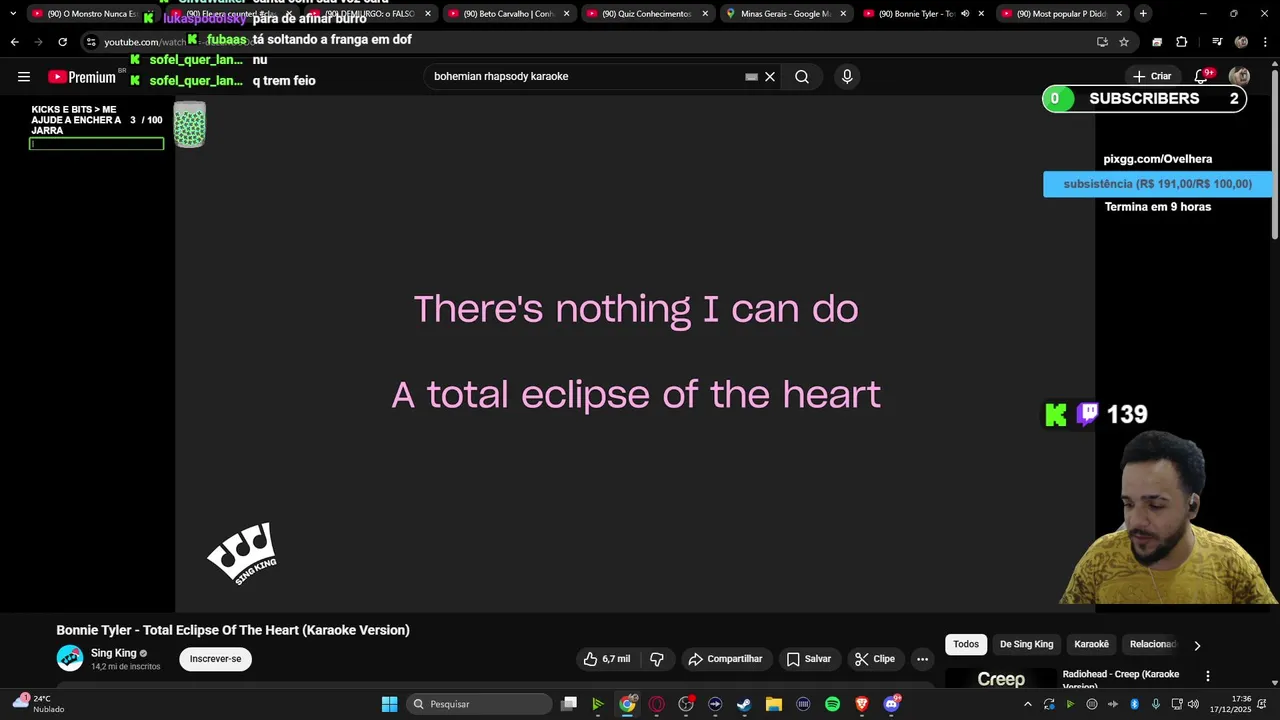The width and height of the screenshot is (1280, 720).
Task: Open Spotify from the taskbar
Action: 832,704
